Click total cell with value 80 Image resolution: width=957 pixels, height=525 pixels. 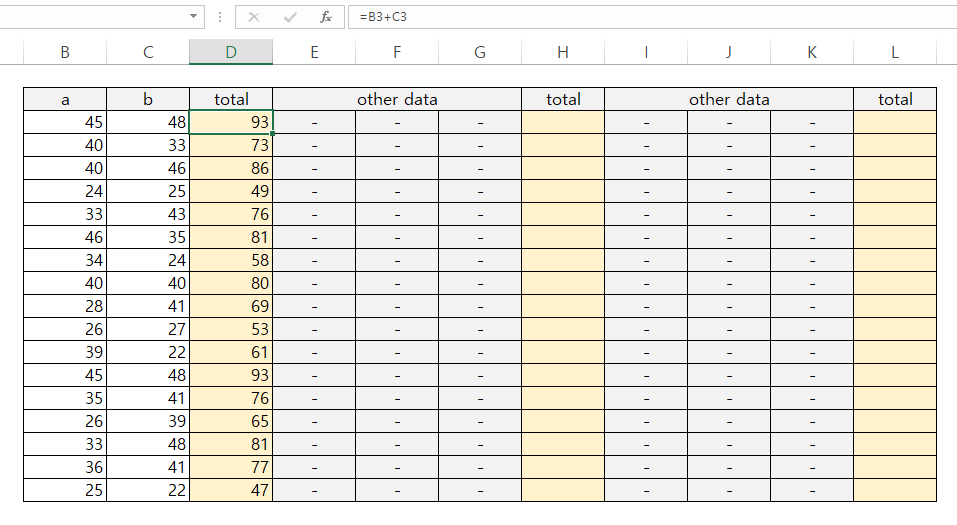[x=231, y=283]
